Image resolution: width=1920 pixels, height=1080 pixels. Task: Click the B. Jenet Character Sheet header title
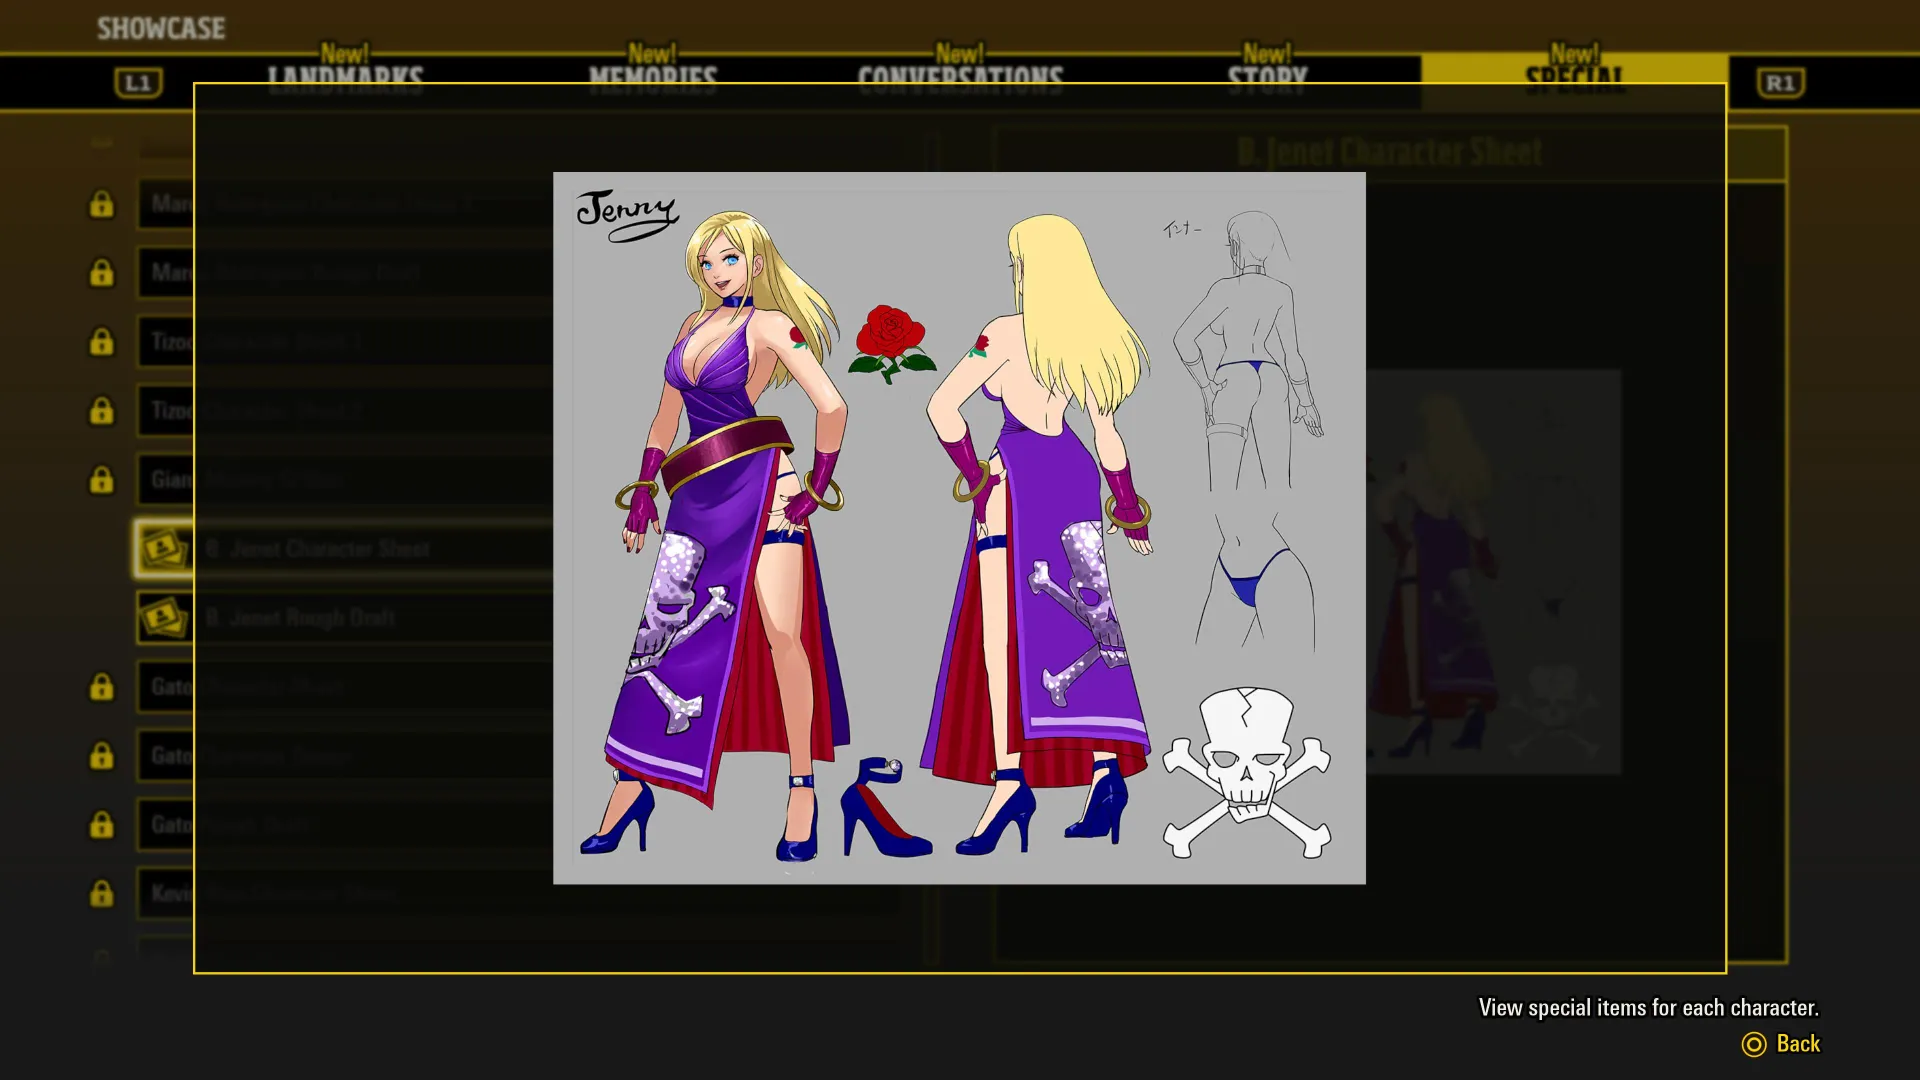click(x=1390, y=152)
